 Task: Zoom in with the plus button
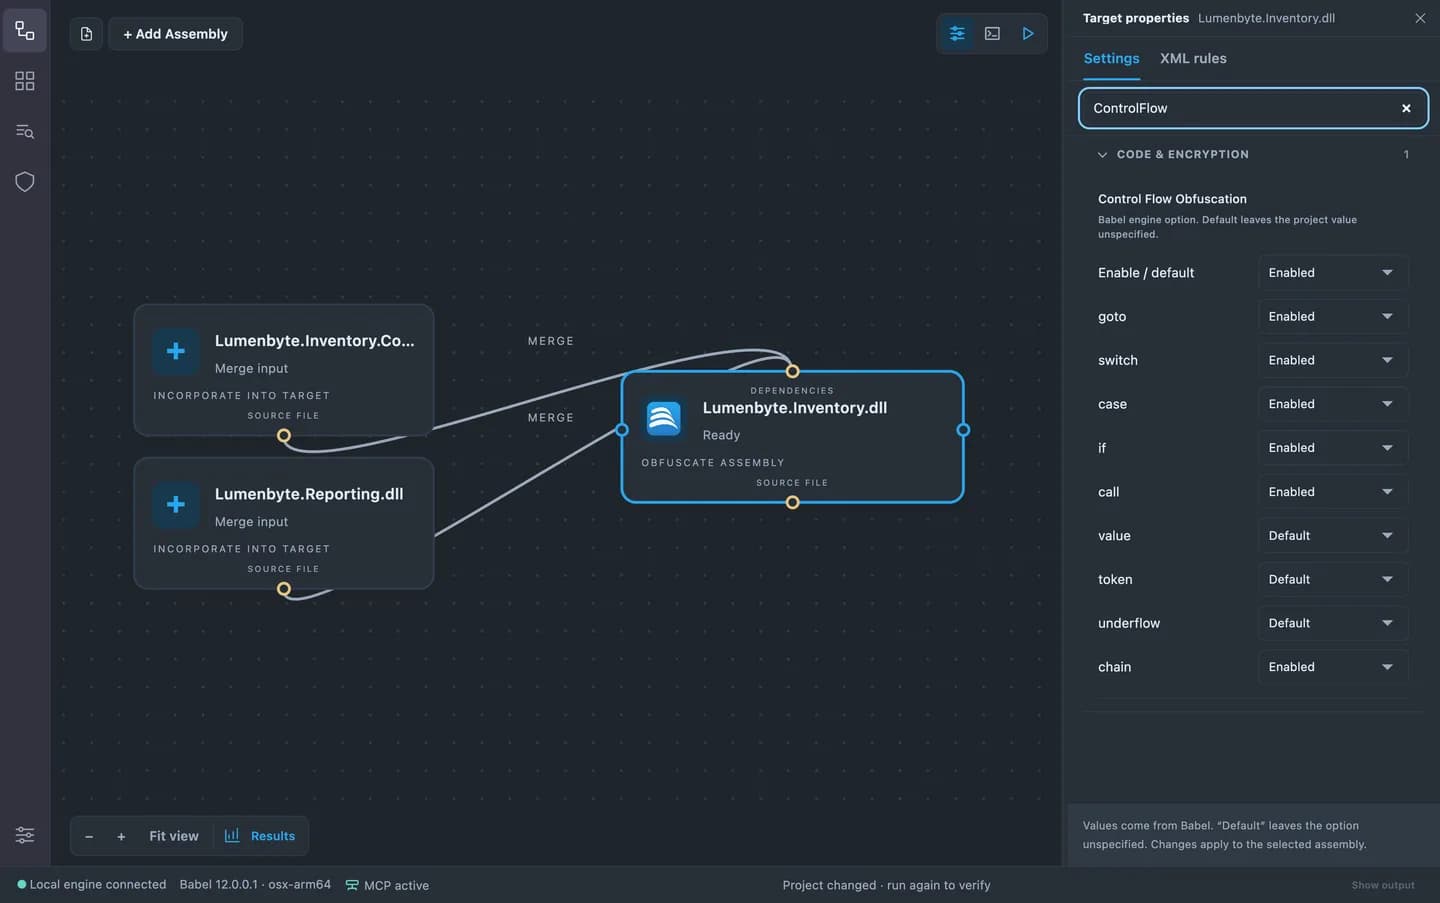click(x=121, y=836)
